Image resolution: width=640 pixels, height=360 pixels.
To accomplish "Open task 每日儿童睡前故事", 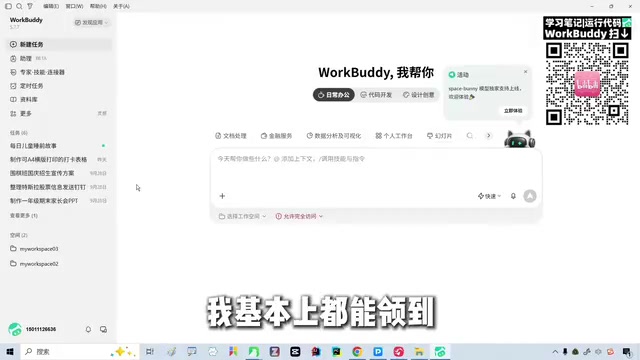I will 59,146.
